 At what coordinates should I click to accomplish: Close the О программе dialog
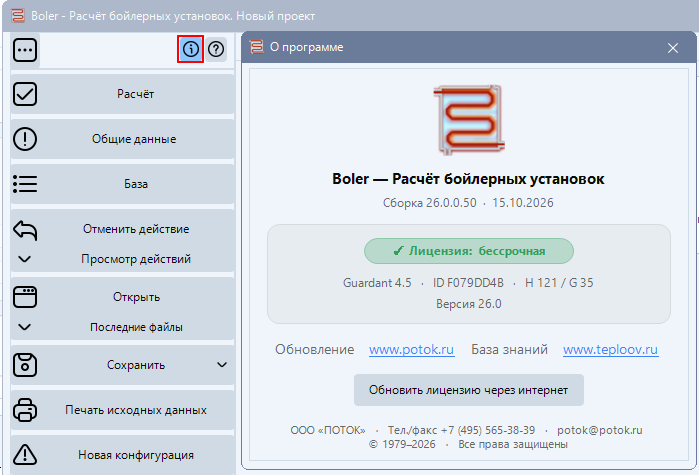tap(673, 48)
